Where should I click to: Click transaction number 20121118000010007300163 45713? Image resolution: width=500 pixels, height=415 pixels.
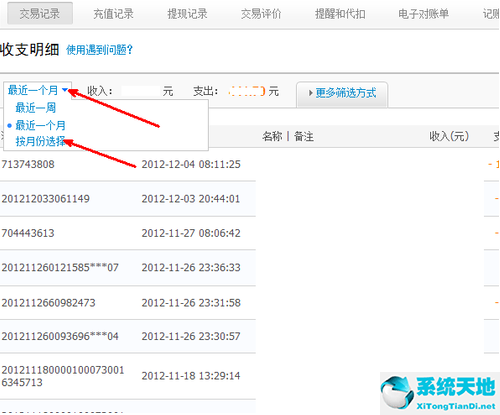coord(63,376)
